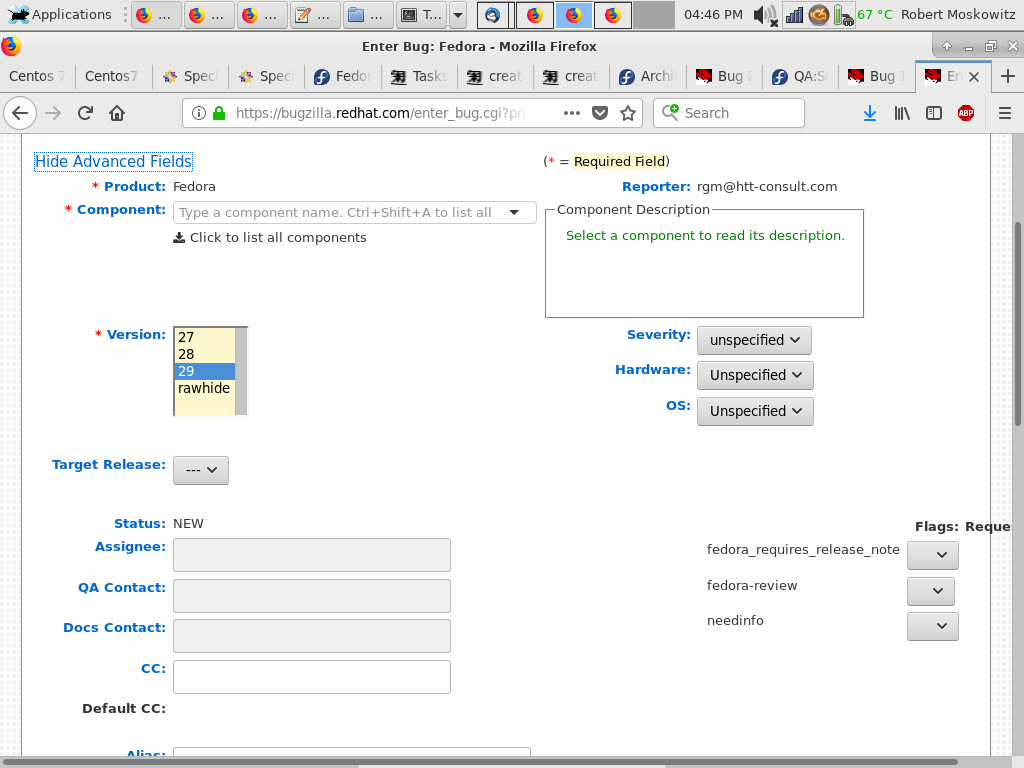Toggle the Firefox sidebar
Viewport: 1024px width, 768px height.
coord(934,113)
